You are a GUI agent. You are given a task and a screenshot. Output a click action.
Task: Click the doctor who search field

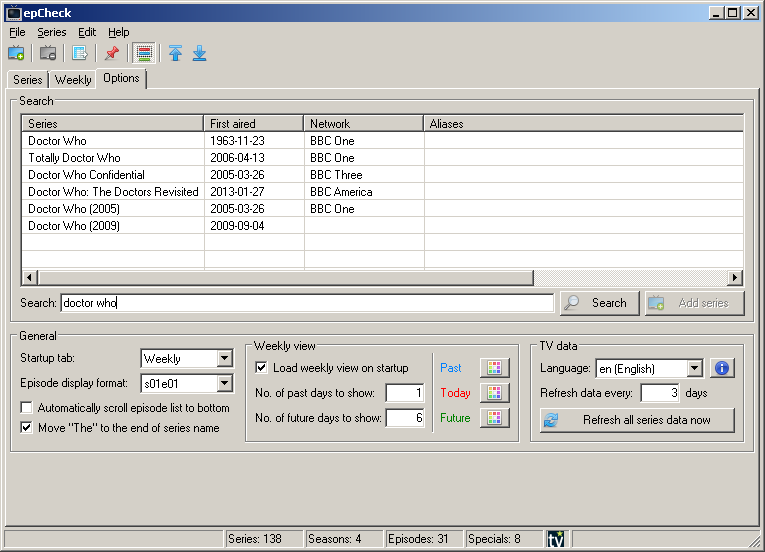pyautogui.click(x=307, y=303)
